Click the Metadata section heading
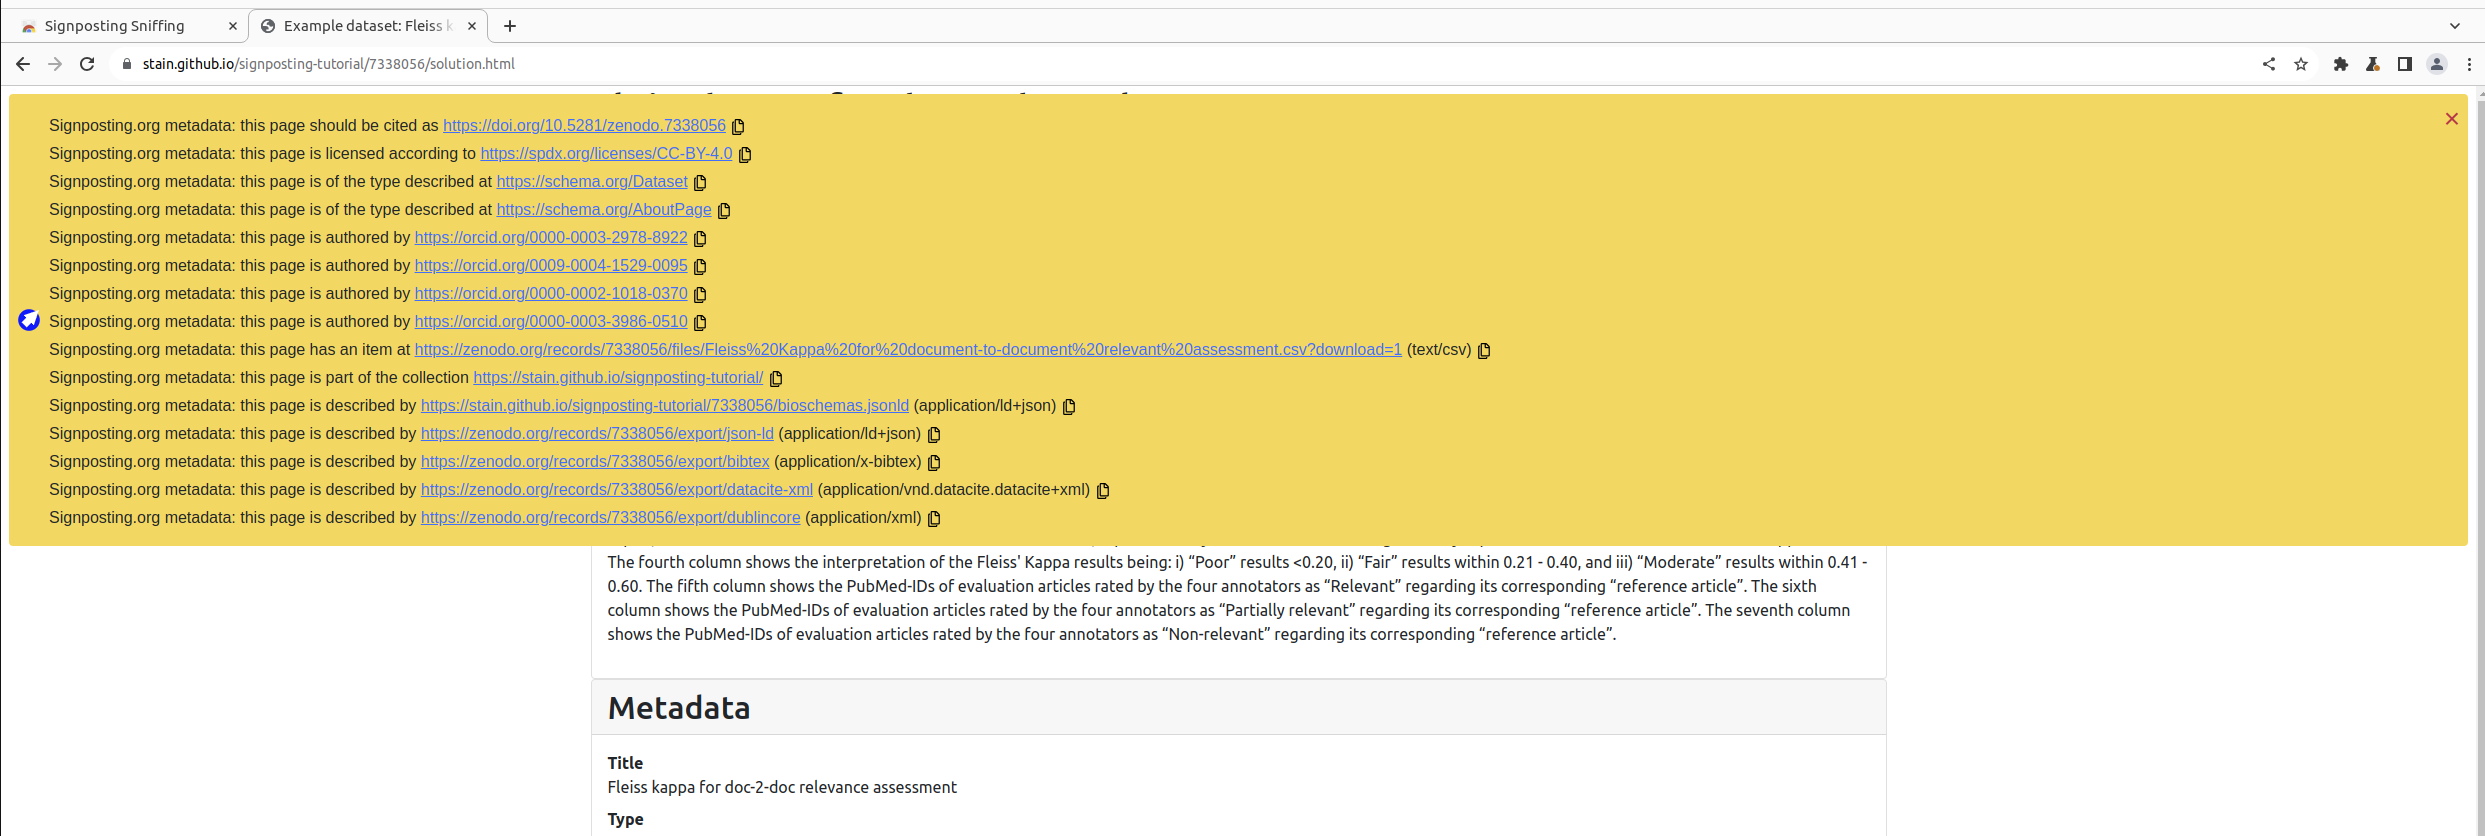The width and height of the screenshot is (2485, 836). pos(679,708)
